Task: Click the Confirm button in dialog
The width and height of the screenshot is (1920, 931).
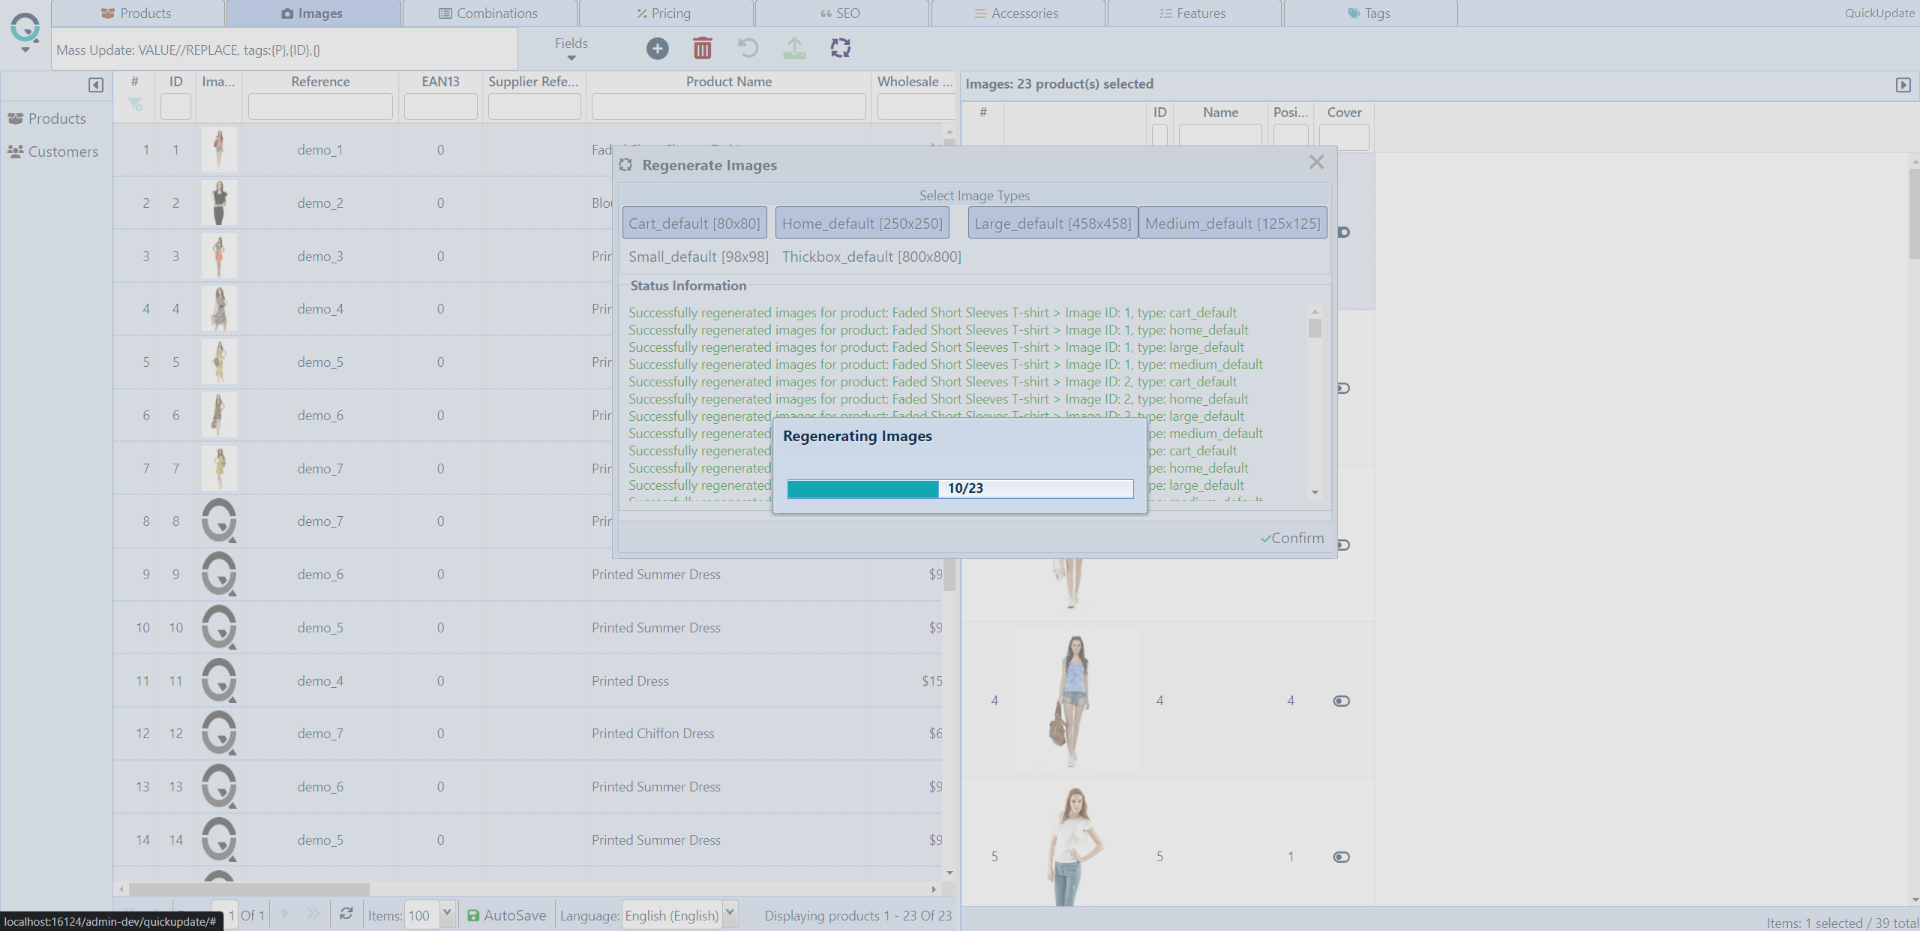Action: 1292,538
